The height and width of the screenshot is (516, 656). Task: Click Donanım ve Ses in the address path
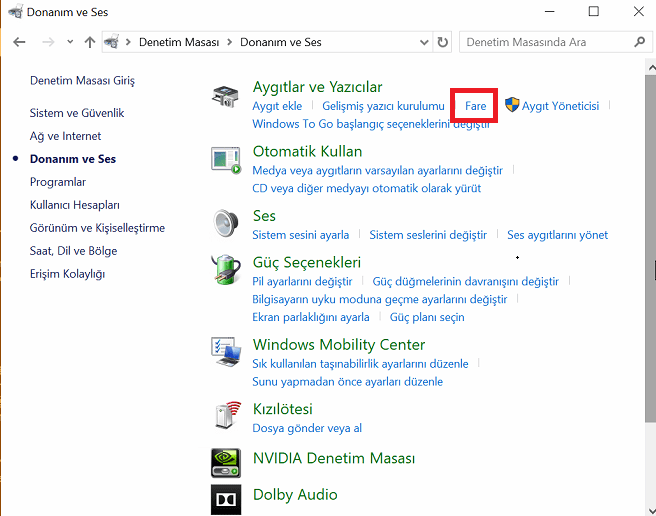click(280, 42)
